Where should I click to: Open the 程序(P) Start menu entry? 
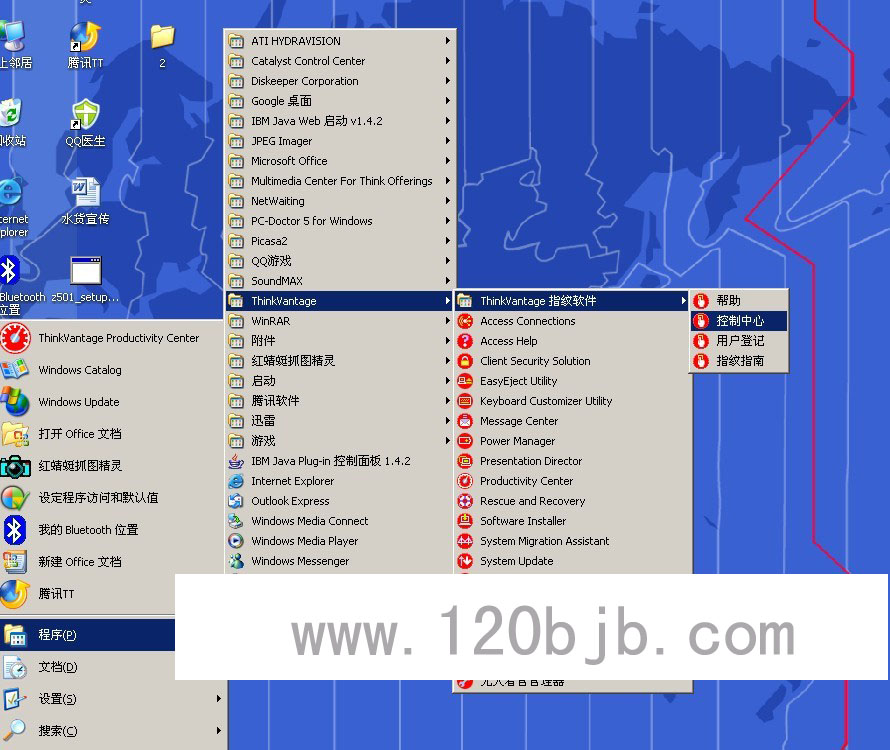pos(88,635)
